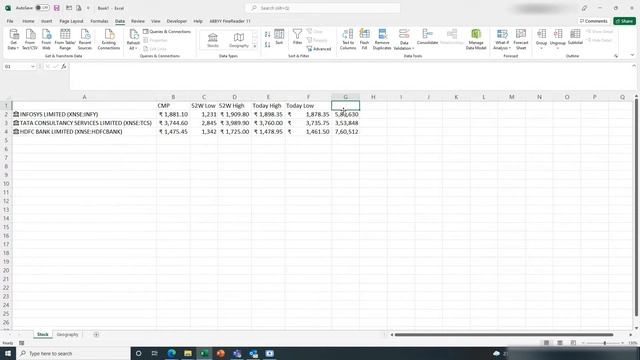Convert selection to Stocks data type

pyautogui.click(x=213, y=40)
